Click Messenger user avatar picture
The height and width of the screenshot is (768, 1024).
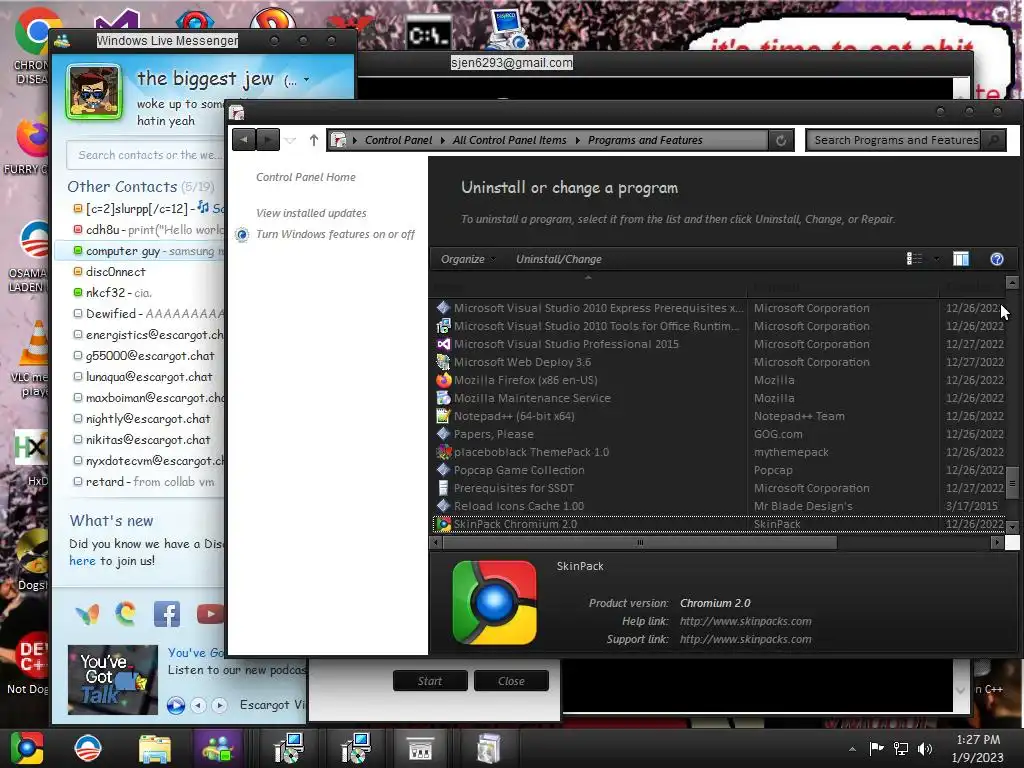94,91
